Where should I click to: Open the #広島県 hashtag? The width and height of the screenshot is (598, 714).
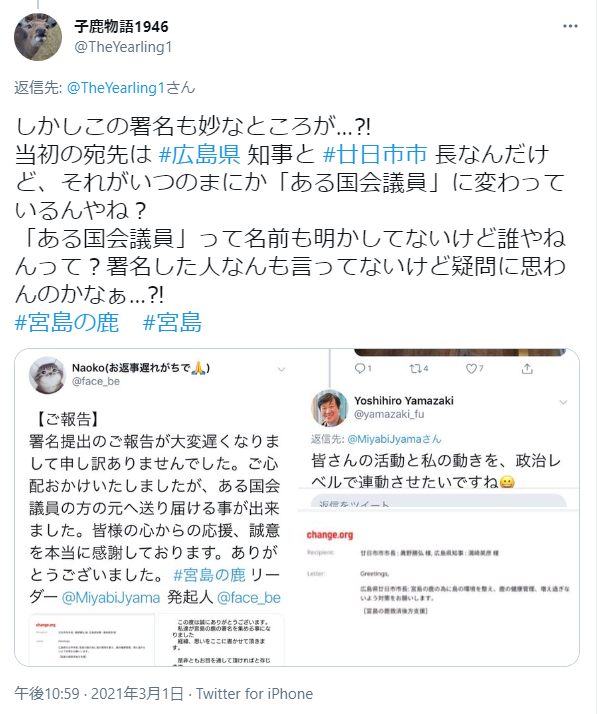point(199,154)
